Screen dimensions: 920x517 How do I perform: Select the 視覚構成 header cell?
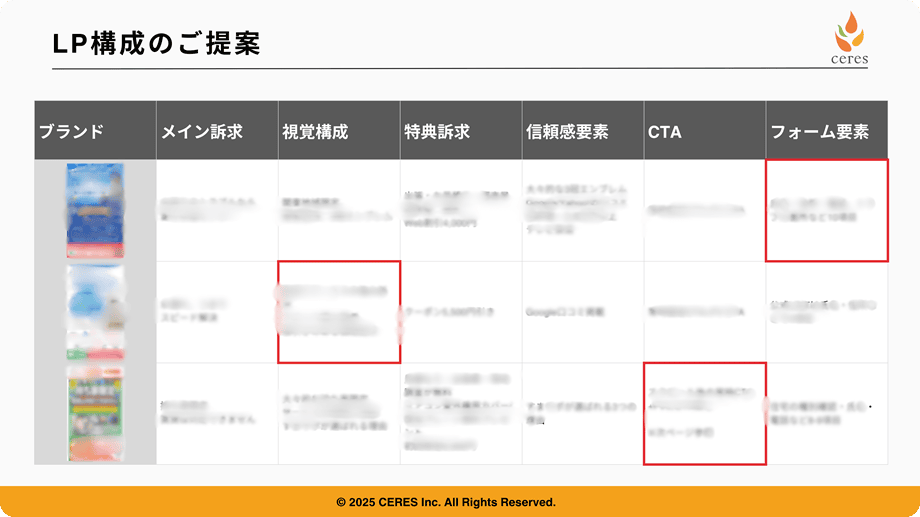[316, 131]
